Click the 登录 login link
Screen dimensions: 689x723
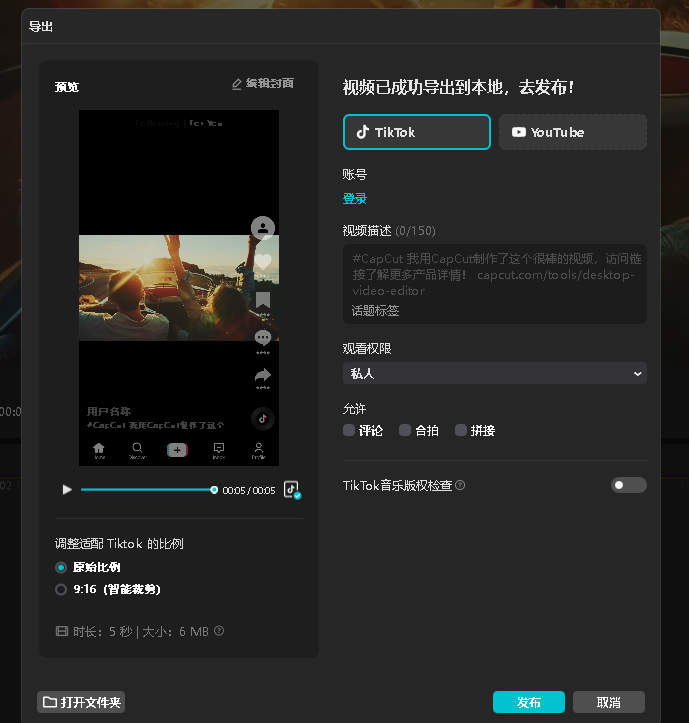point(355,199)
